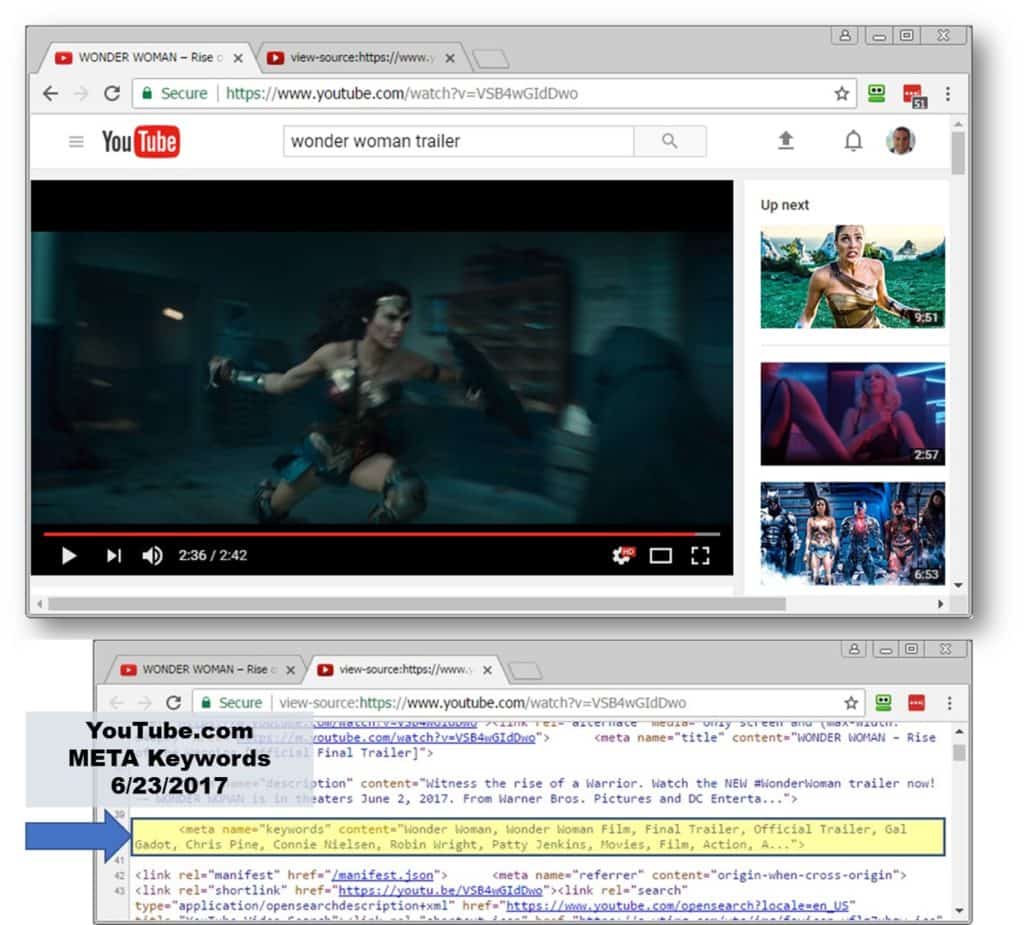
Task: Click the green Secure lock in top window
Action: [148, 93]
